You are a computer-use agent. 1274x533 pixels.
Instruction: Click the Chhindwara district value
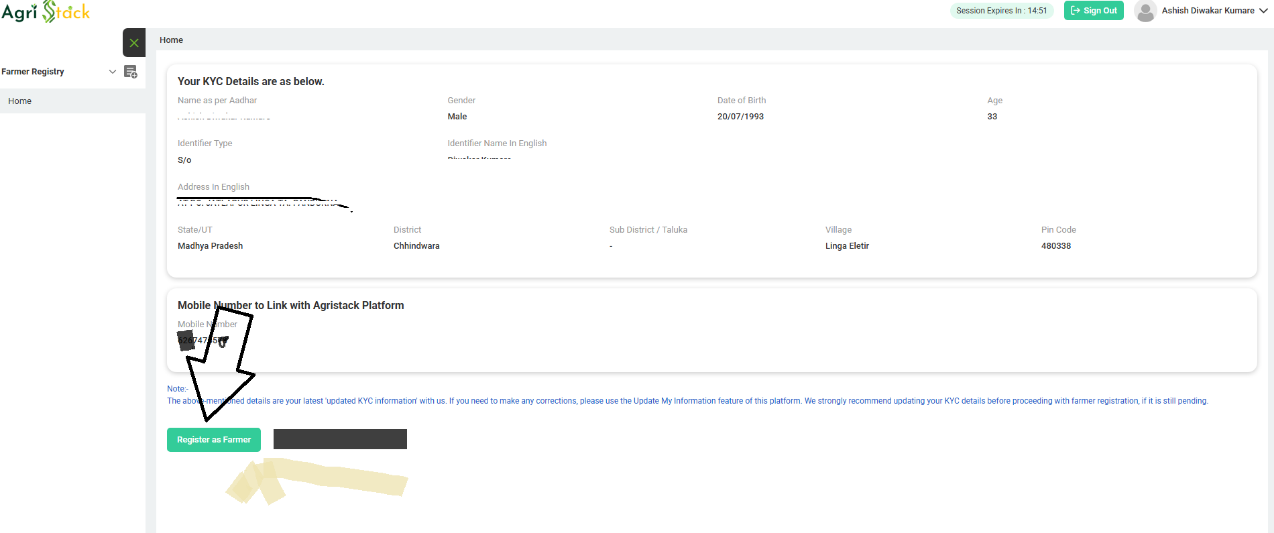416,246
